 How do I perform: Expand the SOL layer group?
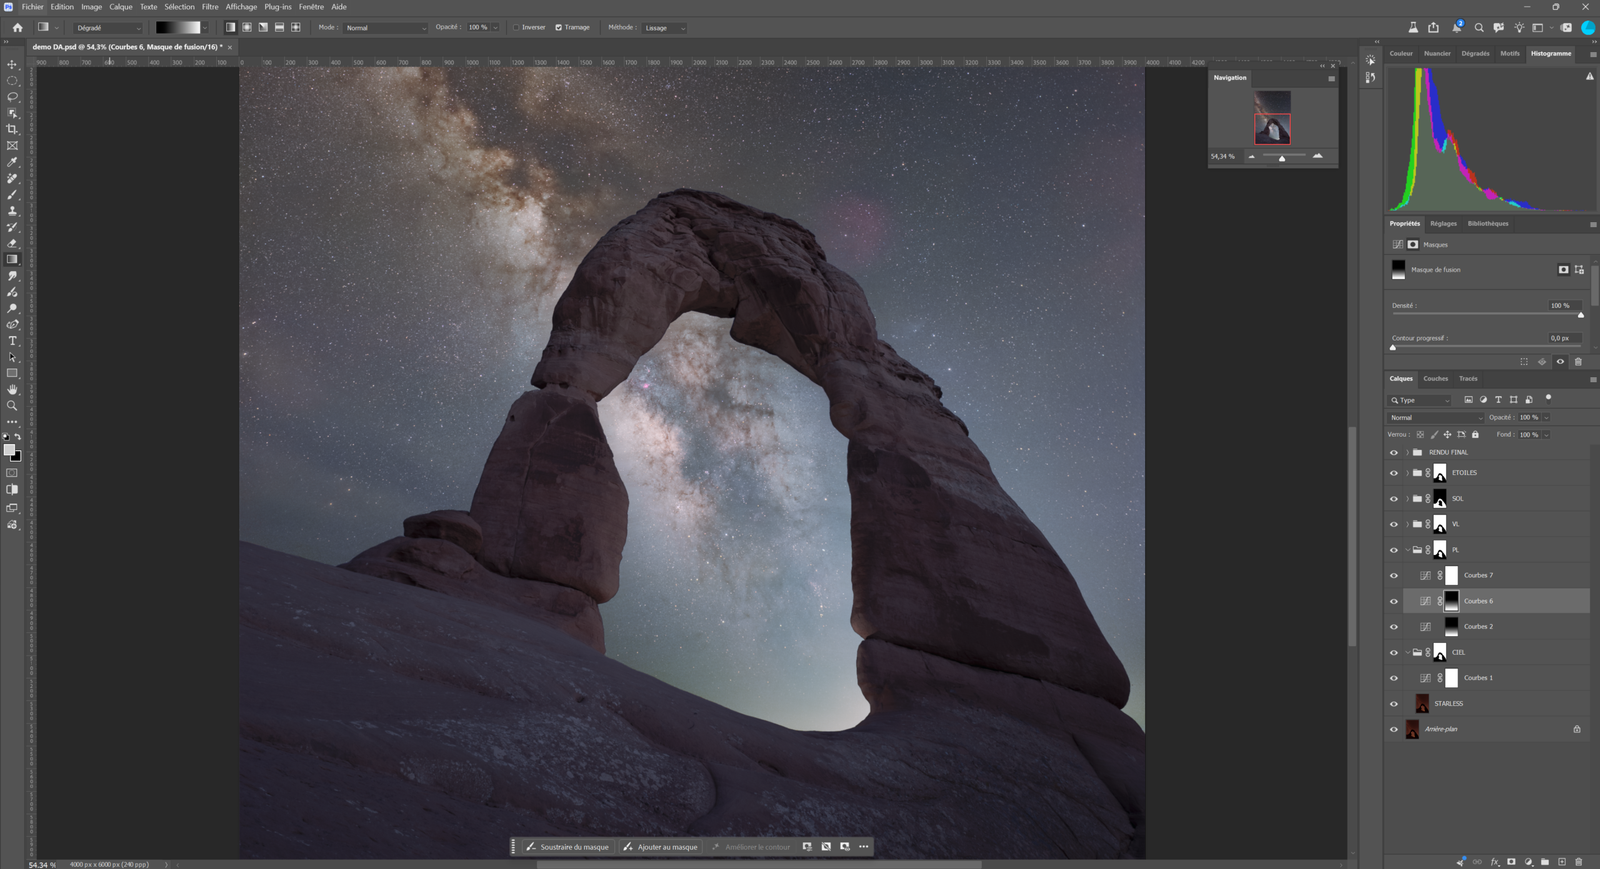click(1407, 499)
